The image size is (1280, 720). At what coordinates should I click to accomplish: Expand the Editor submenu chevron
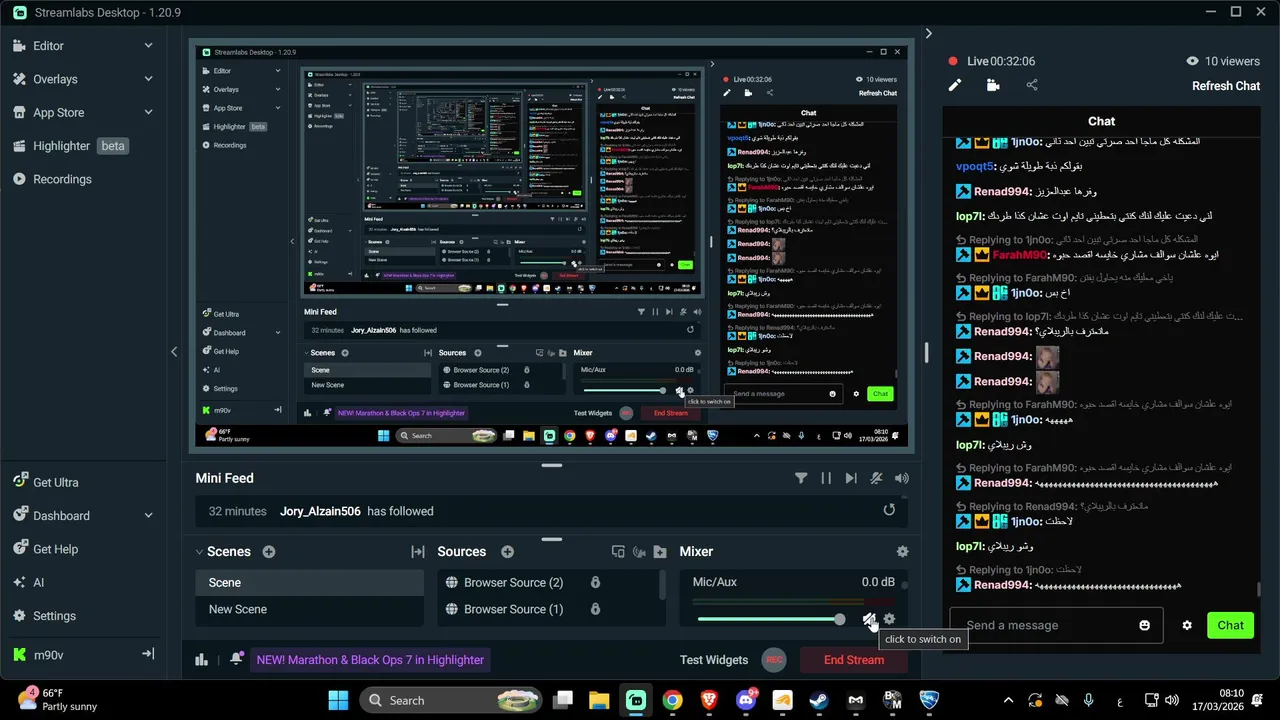point(148,45)
